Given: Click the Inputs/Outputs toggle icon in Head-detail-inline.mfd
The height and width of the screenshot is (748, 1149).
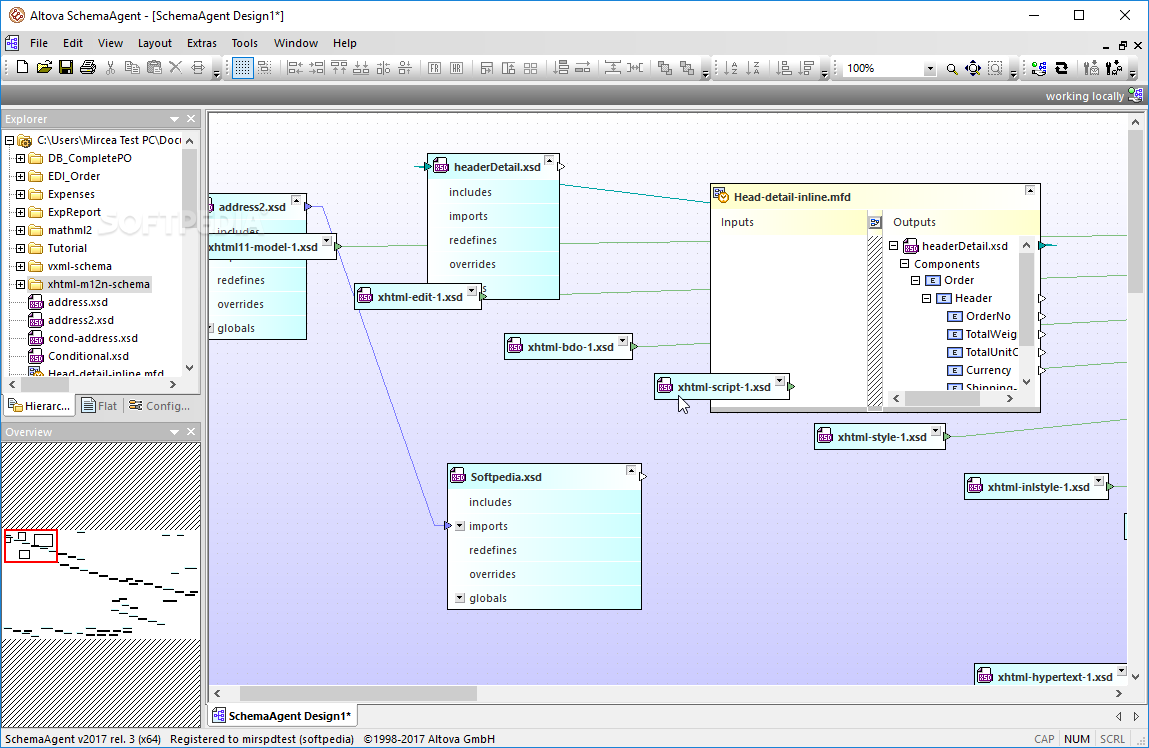Looking at the screenshot, I should (x=875, y=223).
